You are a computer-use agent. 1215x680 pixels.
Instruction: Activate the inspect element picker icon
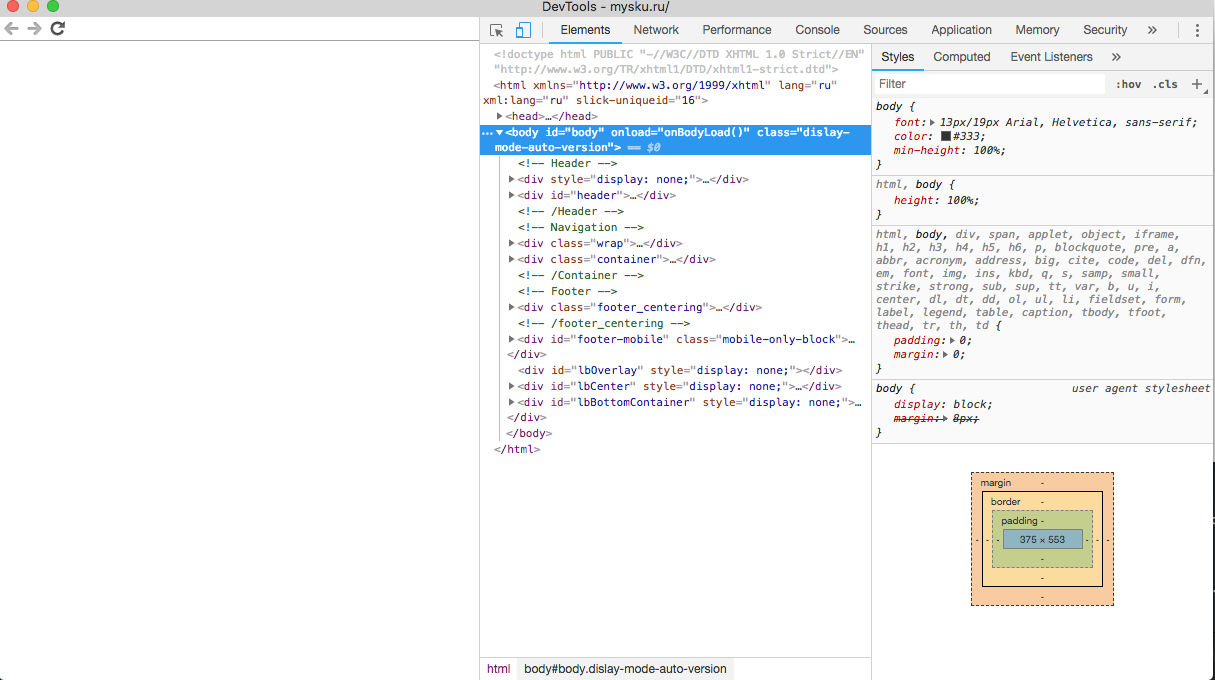pos(497,30)
